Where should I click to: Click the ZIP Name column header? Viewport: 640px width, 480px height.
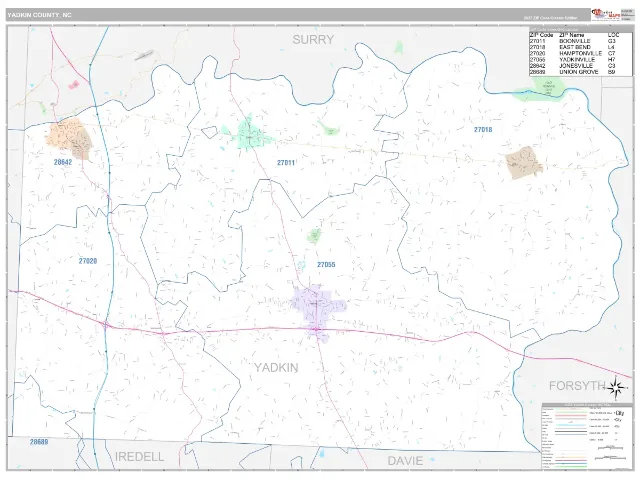point(571,35)
